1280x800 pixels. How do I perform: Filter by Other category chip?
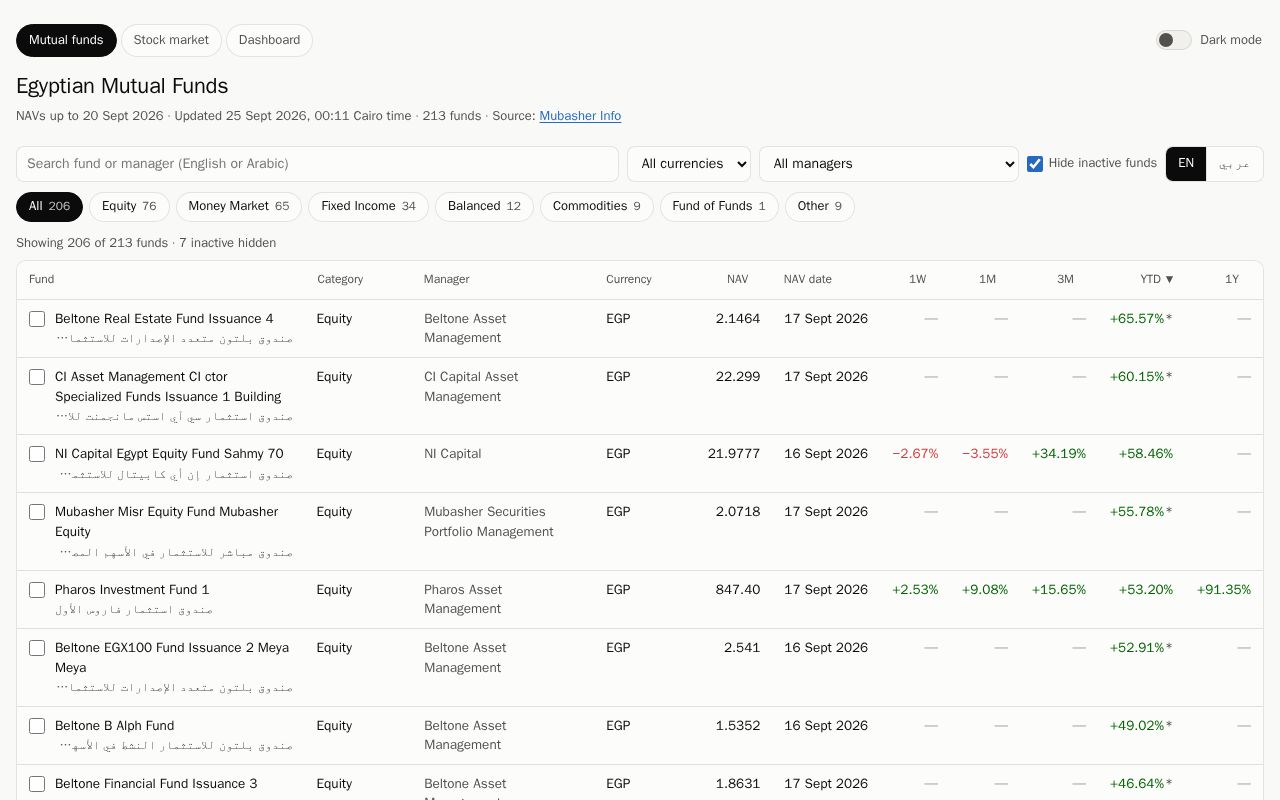[820, 206]
